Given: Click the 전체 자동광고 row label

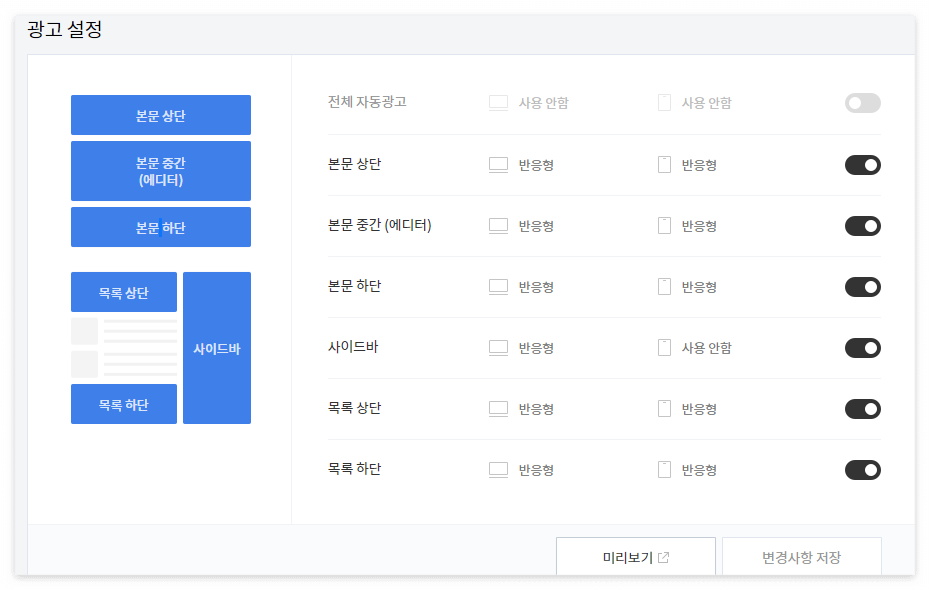Looking at the screenshot, I should tap(367, 102).
